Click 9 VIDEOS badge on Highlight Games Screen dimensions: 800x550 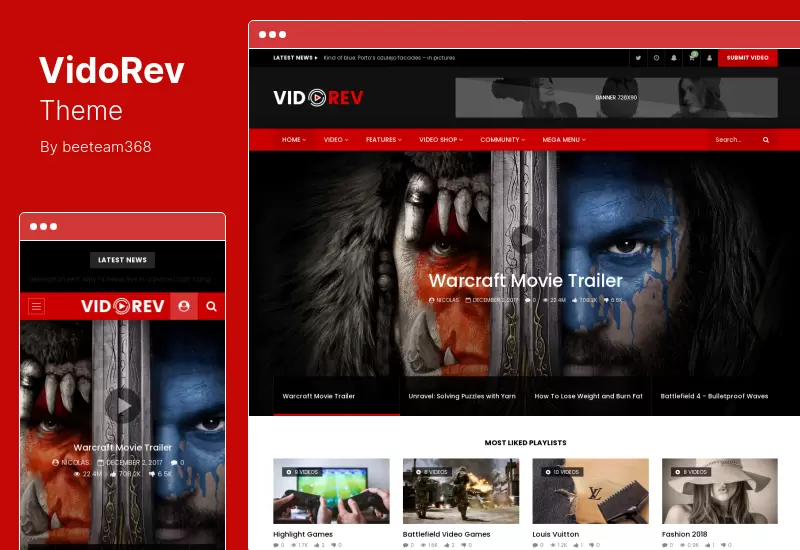point(302,472)
